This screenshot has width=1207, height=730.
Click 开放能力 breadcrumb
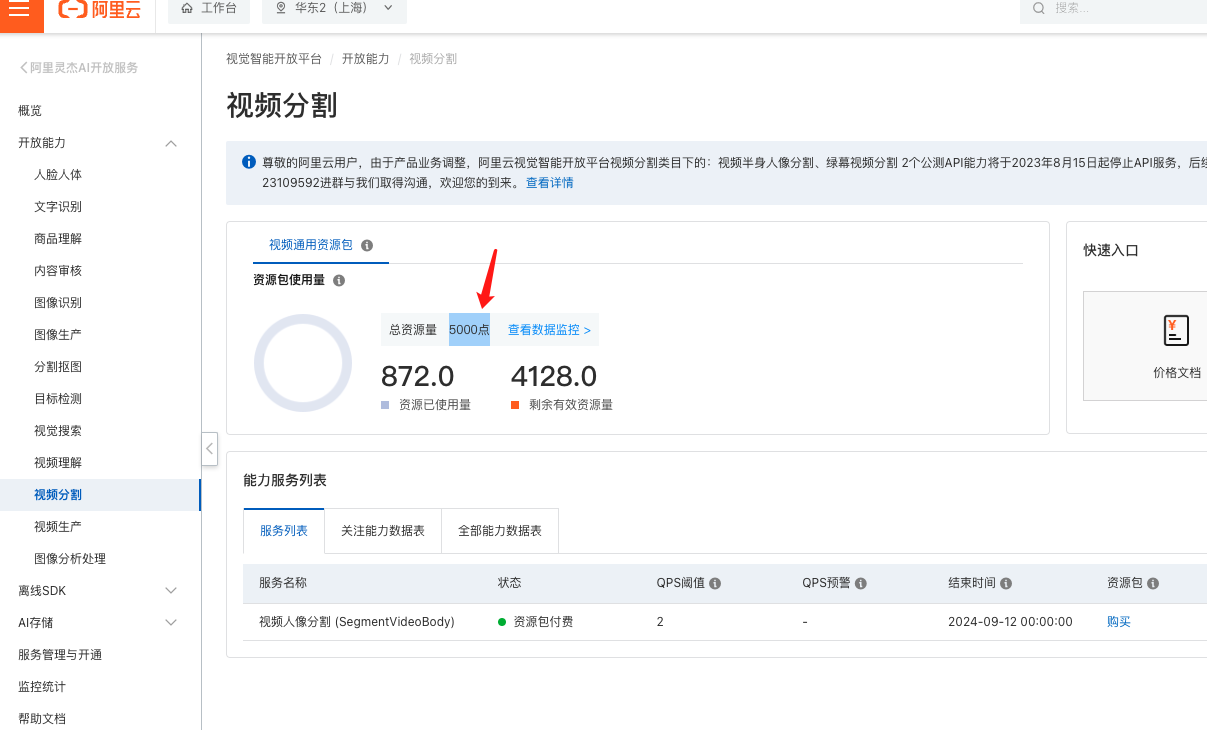click(366, 59)
